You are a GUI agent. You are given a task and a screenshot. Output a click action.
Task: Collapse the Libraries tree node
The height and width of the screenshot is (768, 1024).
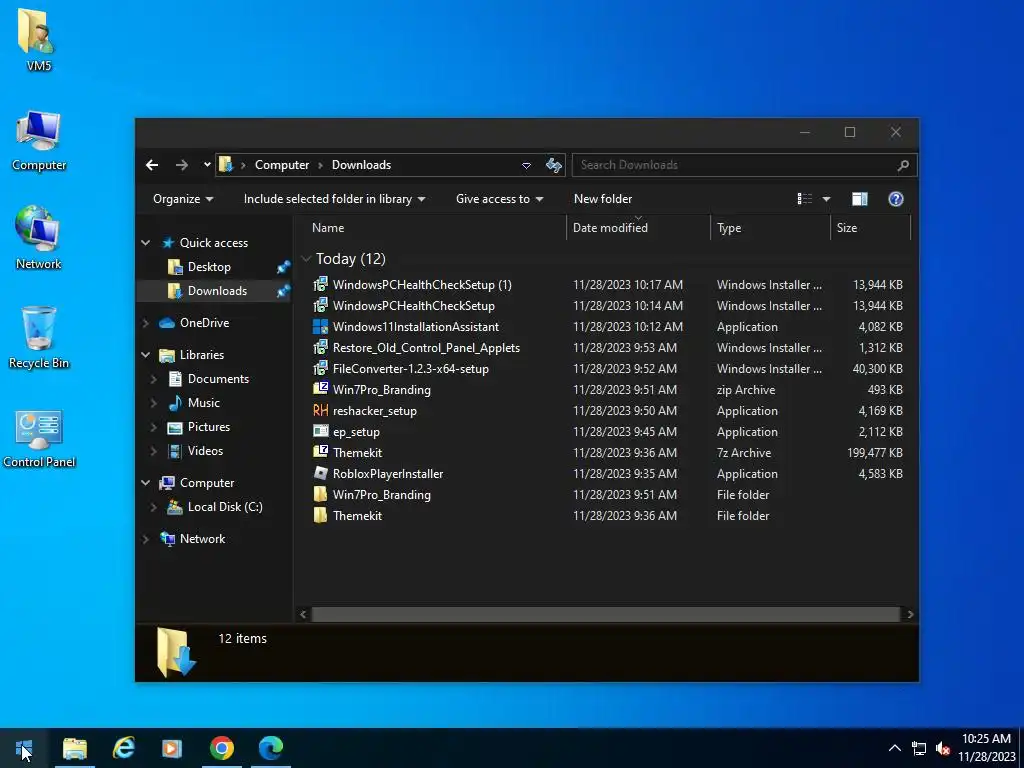(146, 355)
